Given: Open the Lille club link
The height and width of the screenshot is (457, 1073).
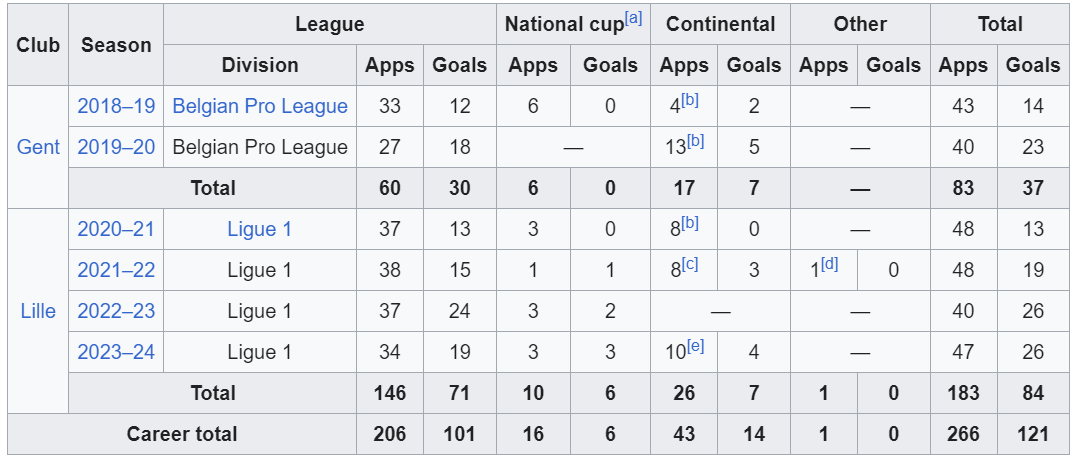Looking at the screenshot, I should (38, 311).
